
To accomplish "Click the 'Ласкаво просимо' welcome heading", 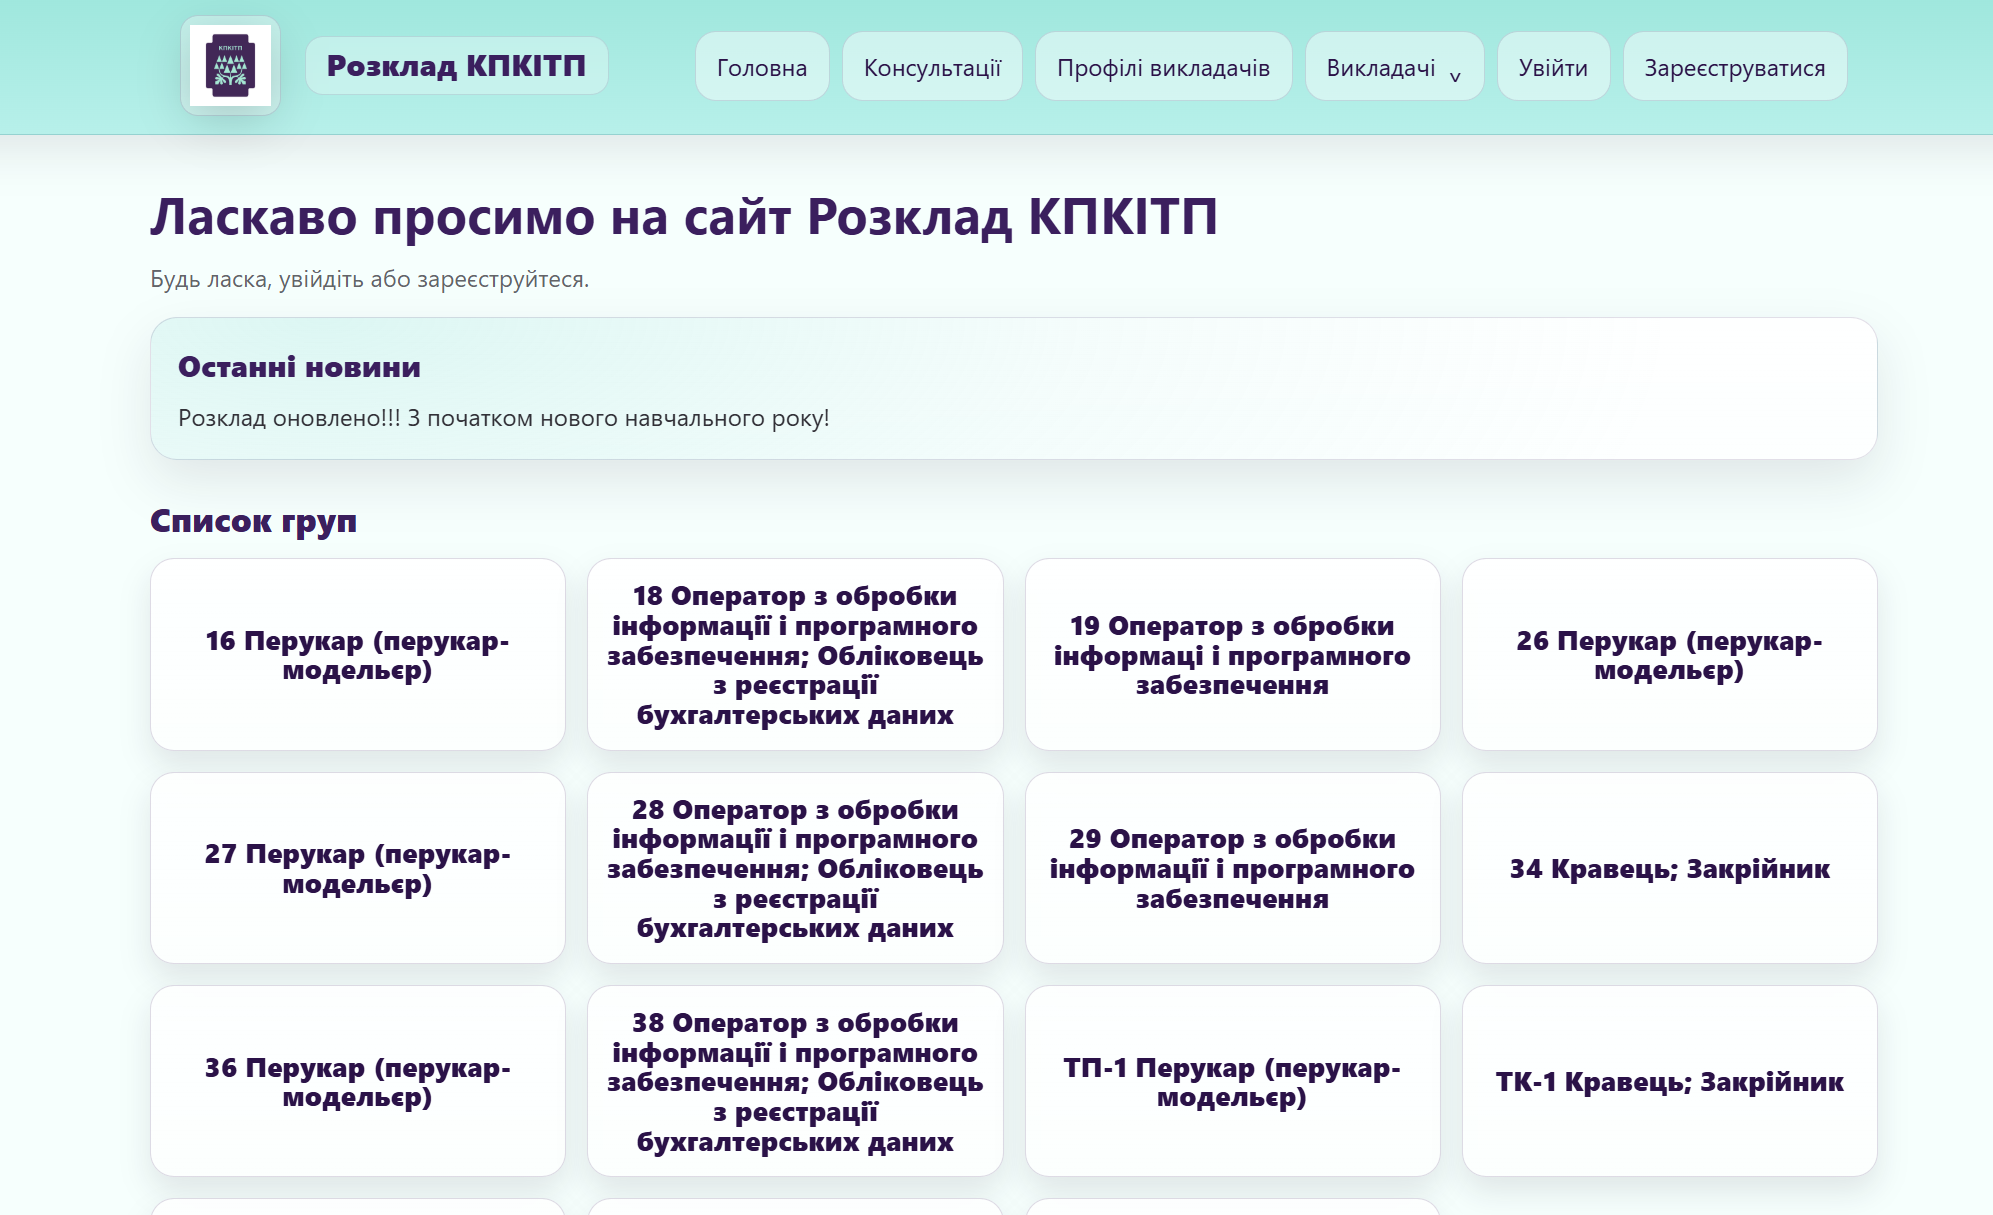I will [x=684, y=217].
